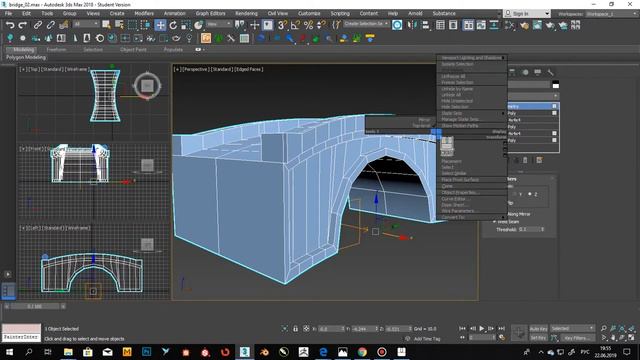Select the Z mirror axis radio button
Image resolution: width=640 pixels, height=360 pixels.
tap(530, 194)
